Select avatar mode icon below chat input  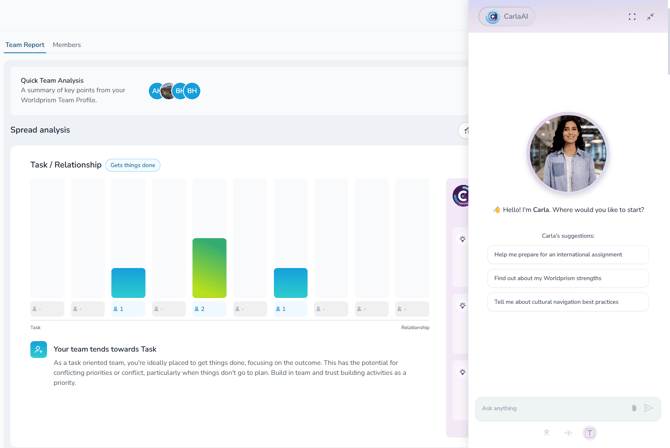[x=547, y=433]
